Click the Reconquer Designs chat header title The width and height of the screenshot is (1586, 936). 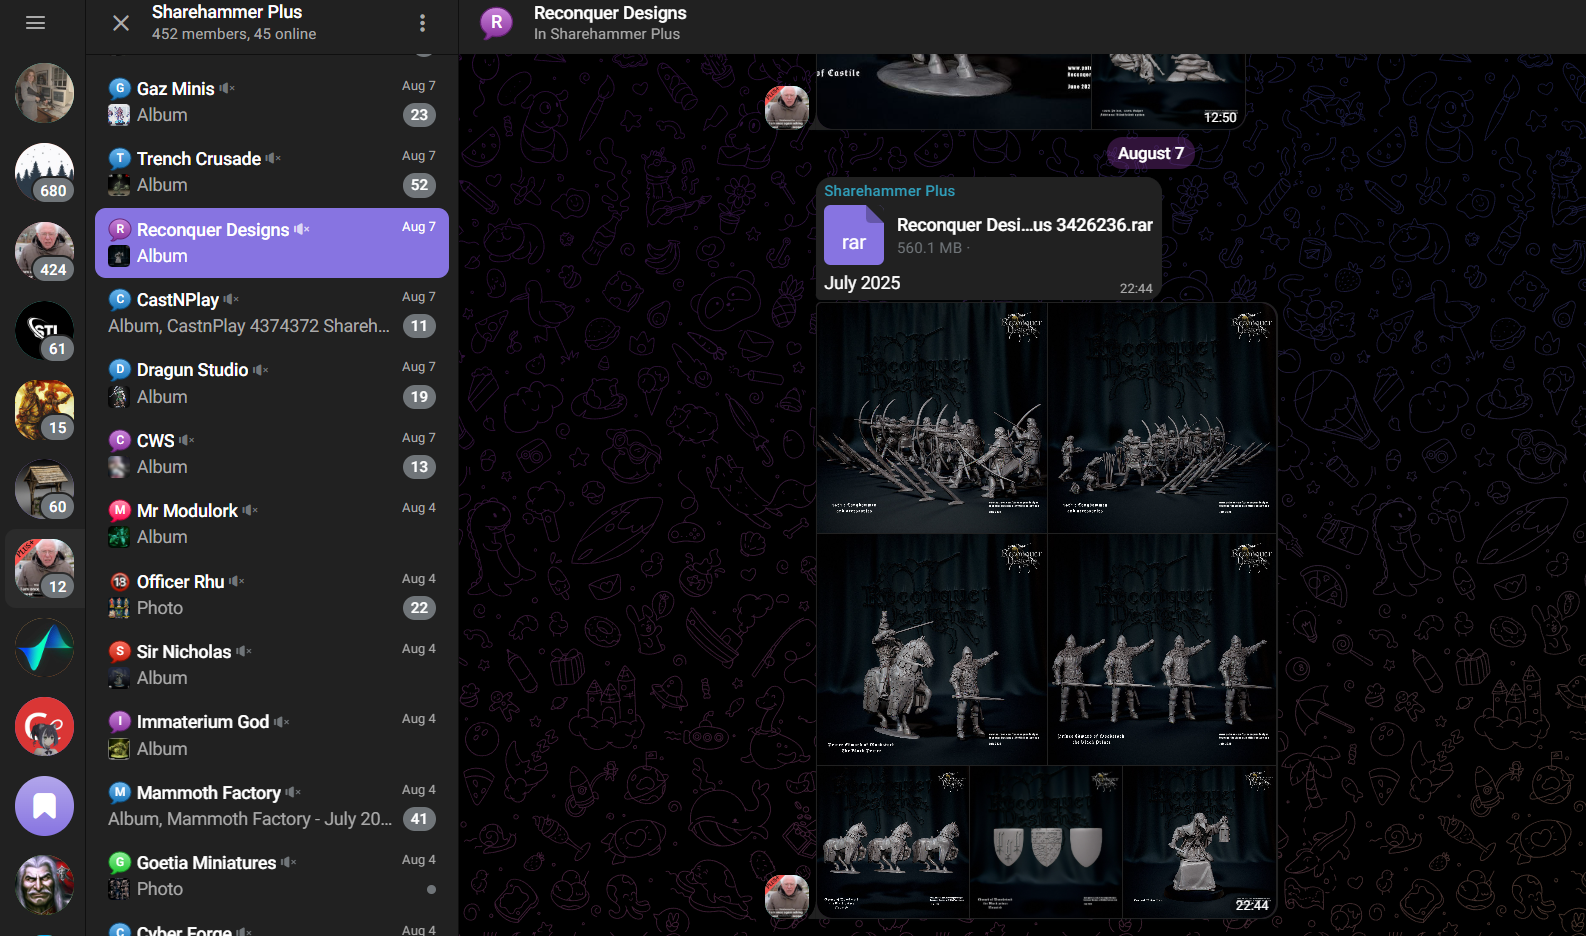(610, 13)
